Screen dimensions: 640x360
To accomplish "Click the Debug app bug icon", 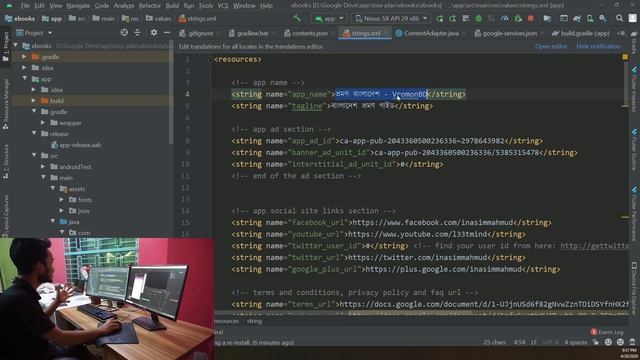I will click(x=479, y=18).
